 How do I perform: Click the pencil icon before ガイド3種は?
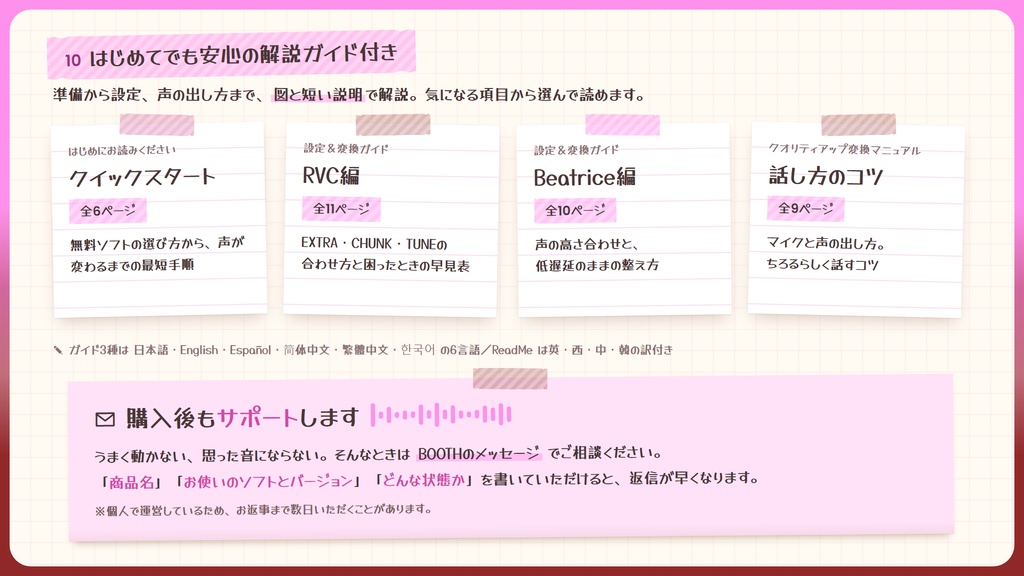point(58,350)
